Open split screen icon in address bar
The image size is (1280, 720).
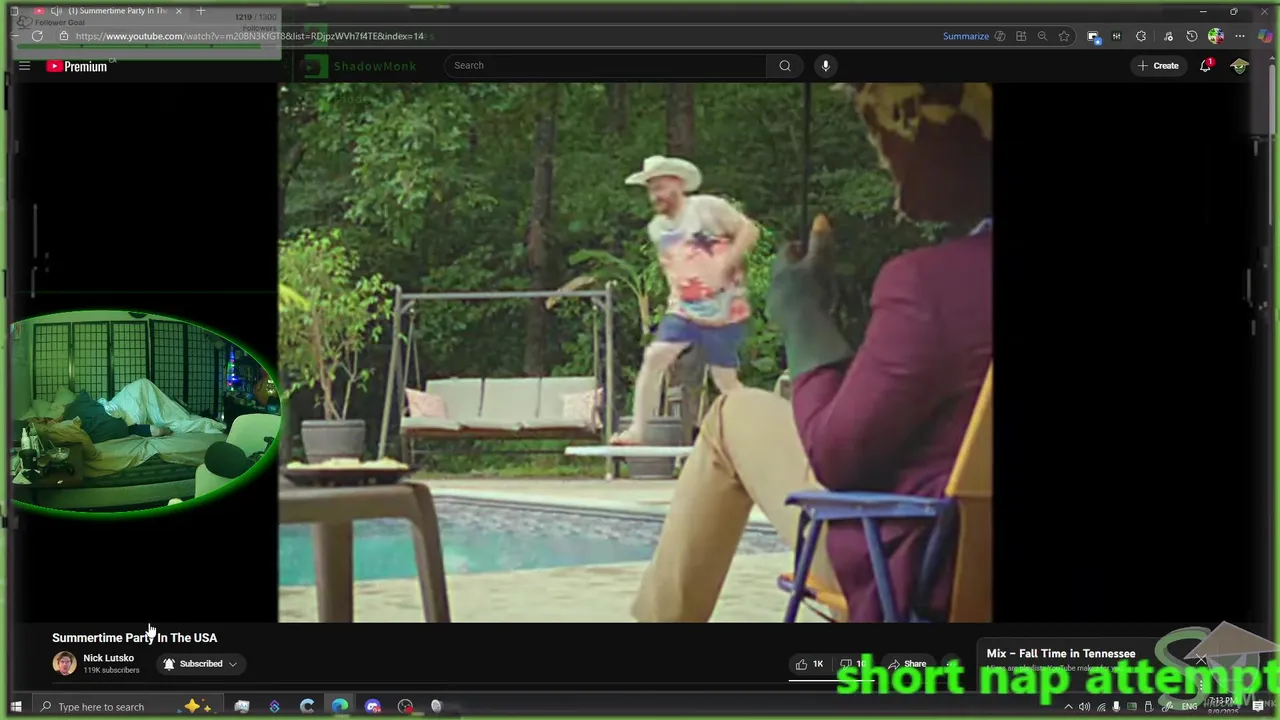click(x=1021, y=36)
